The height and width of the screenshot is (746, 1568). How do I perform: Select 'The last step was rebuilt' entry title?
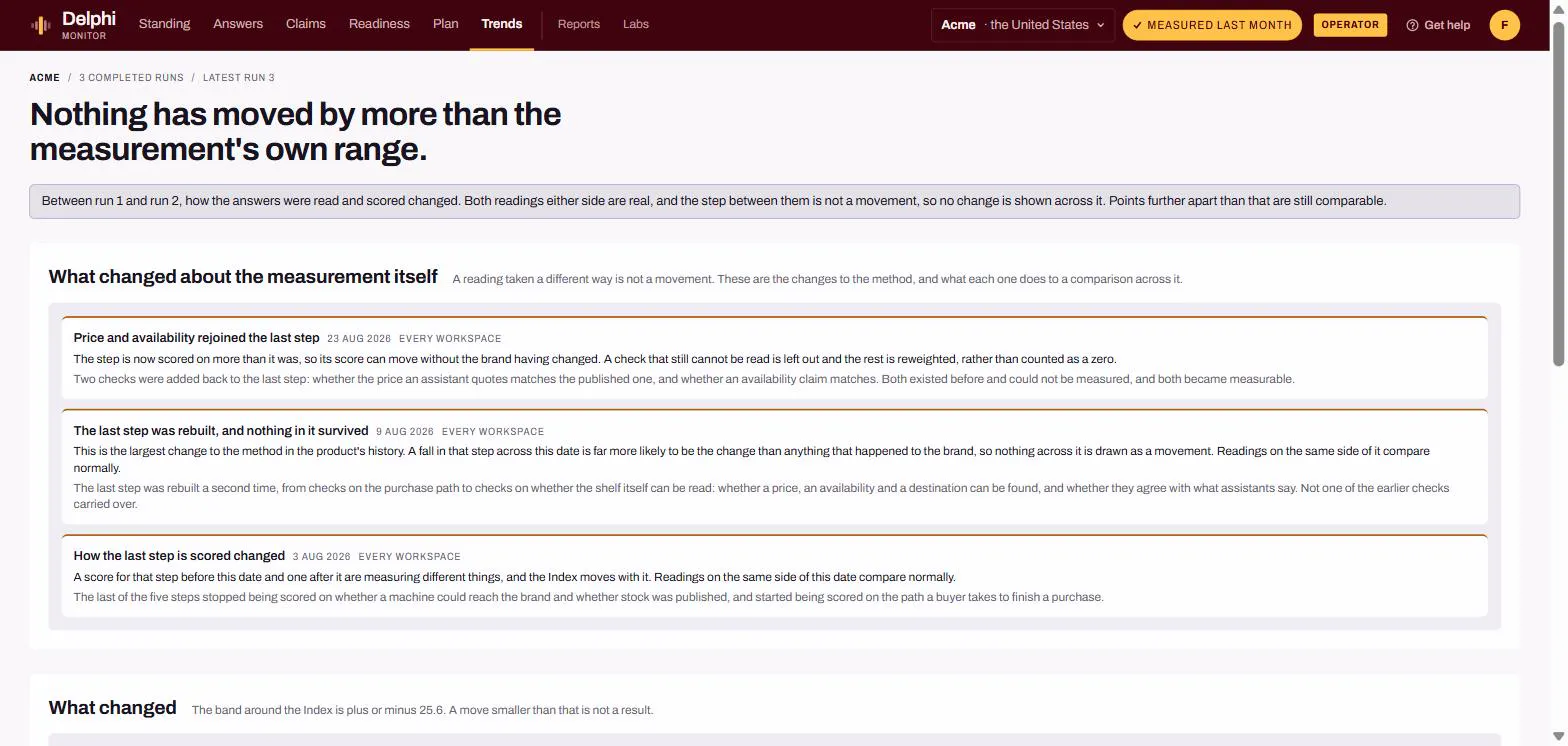pos(221,431)
